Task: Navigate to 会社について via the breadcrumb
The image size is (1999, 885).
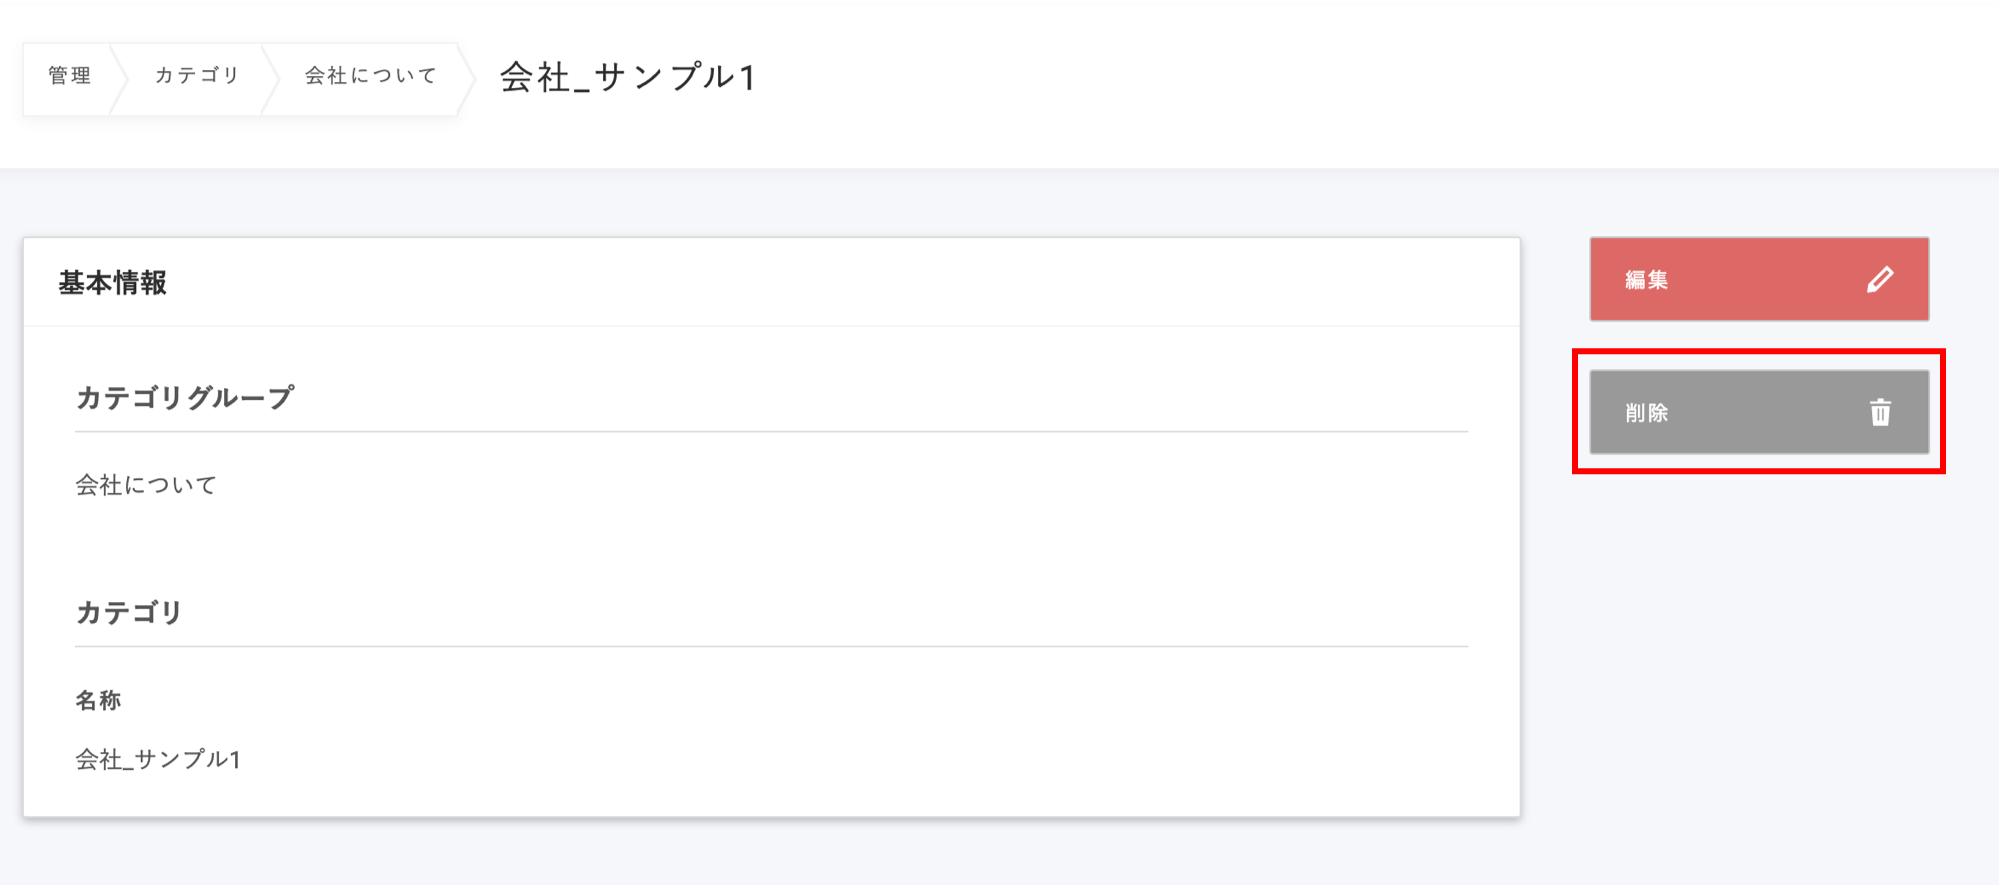Action: click(x=369, y=74)
